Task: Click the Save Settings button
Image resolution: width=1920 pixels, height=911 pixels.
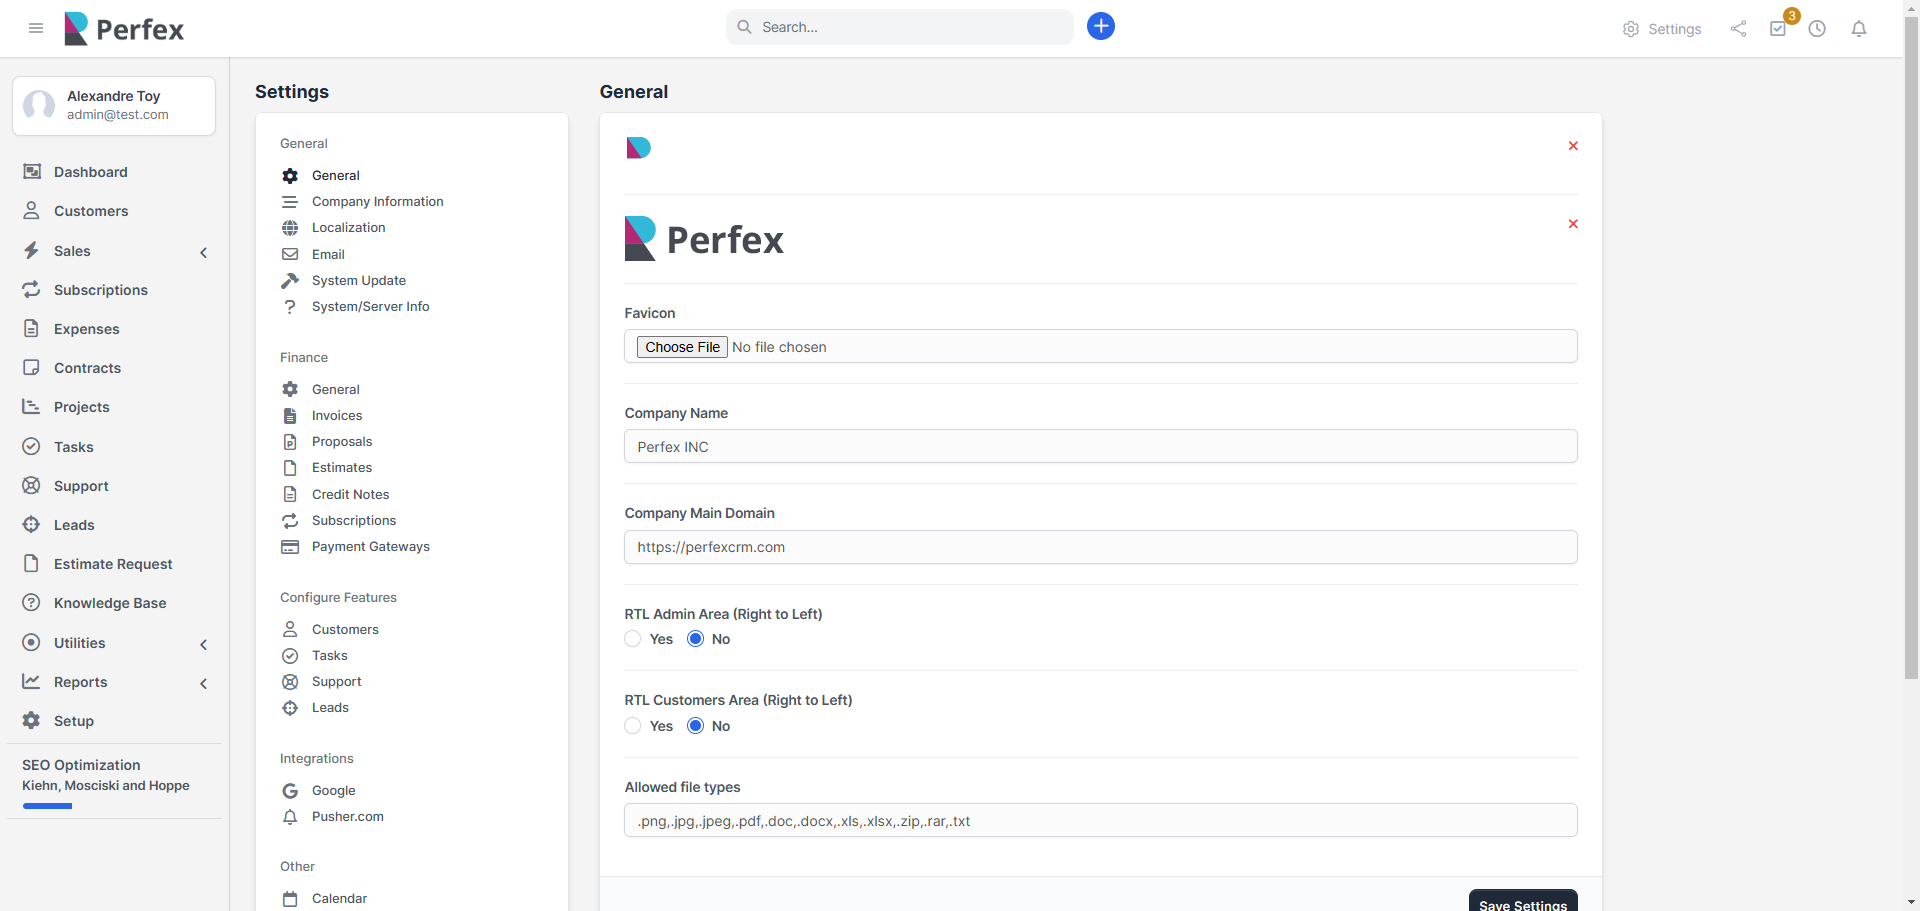Action: 1522,903
